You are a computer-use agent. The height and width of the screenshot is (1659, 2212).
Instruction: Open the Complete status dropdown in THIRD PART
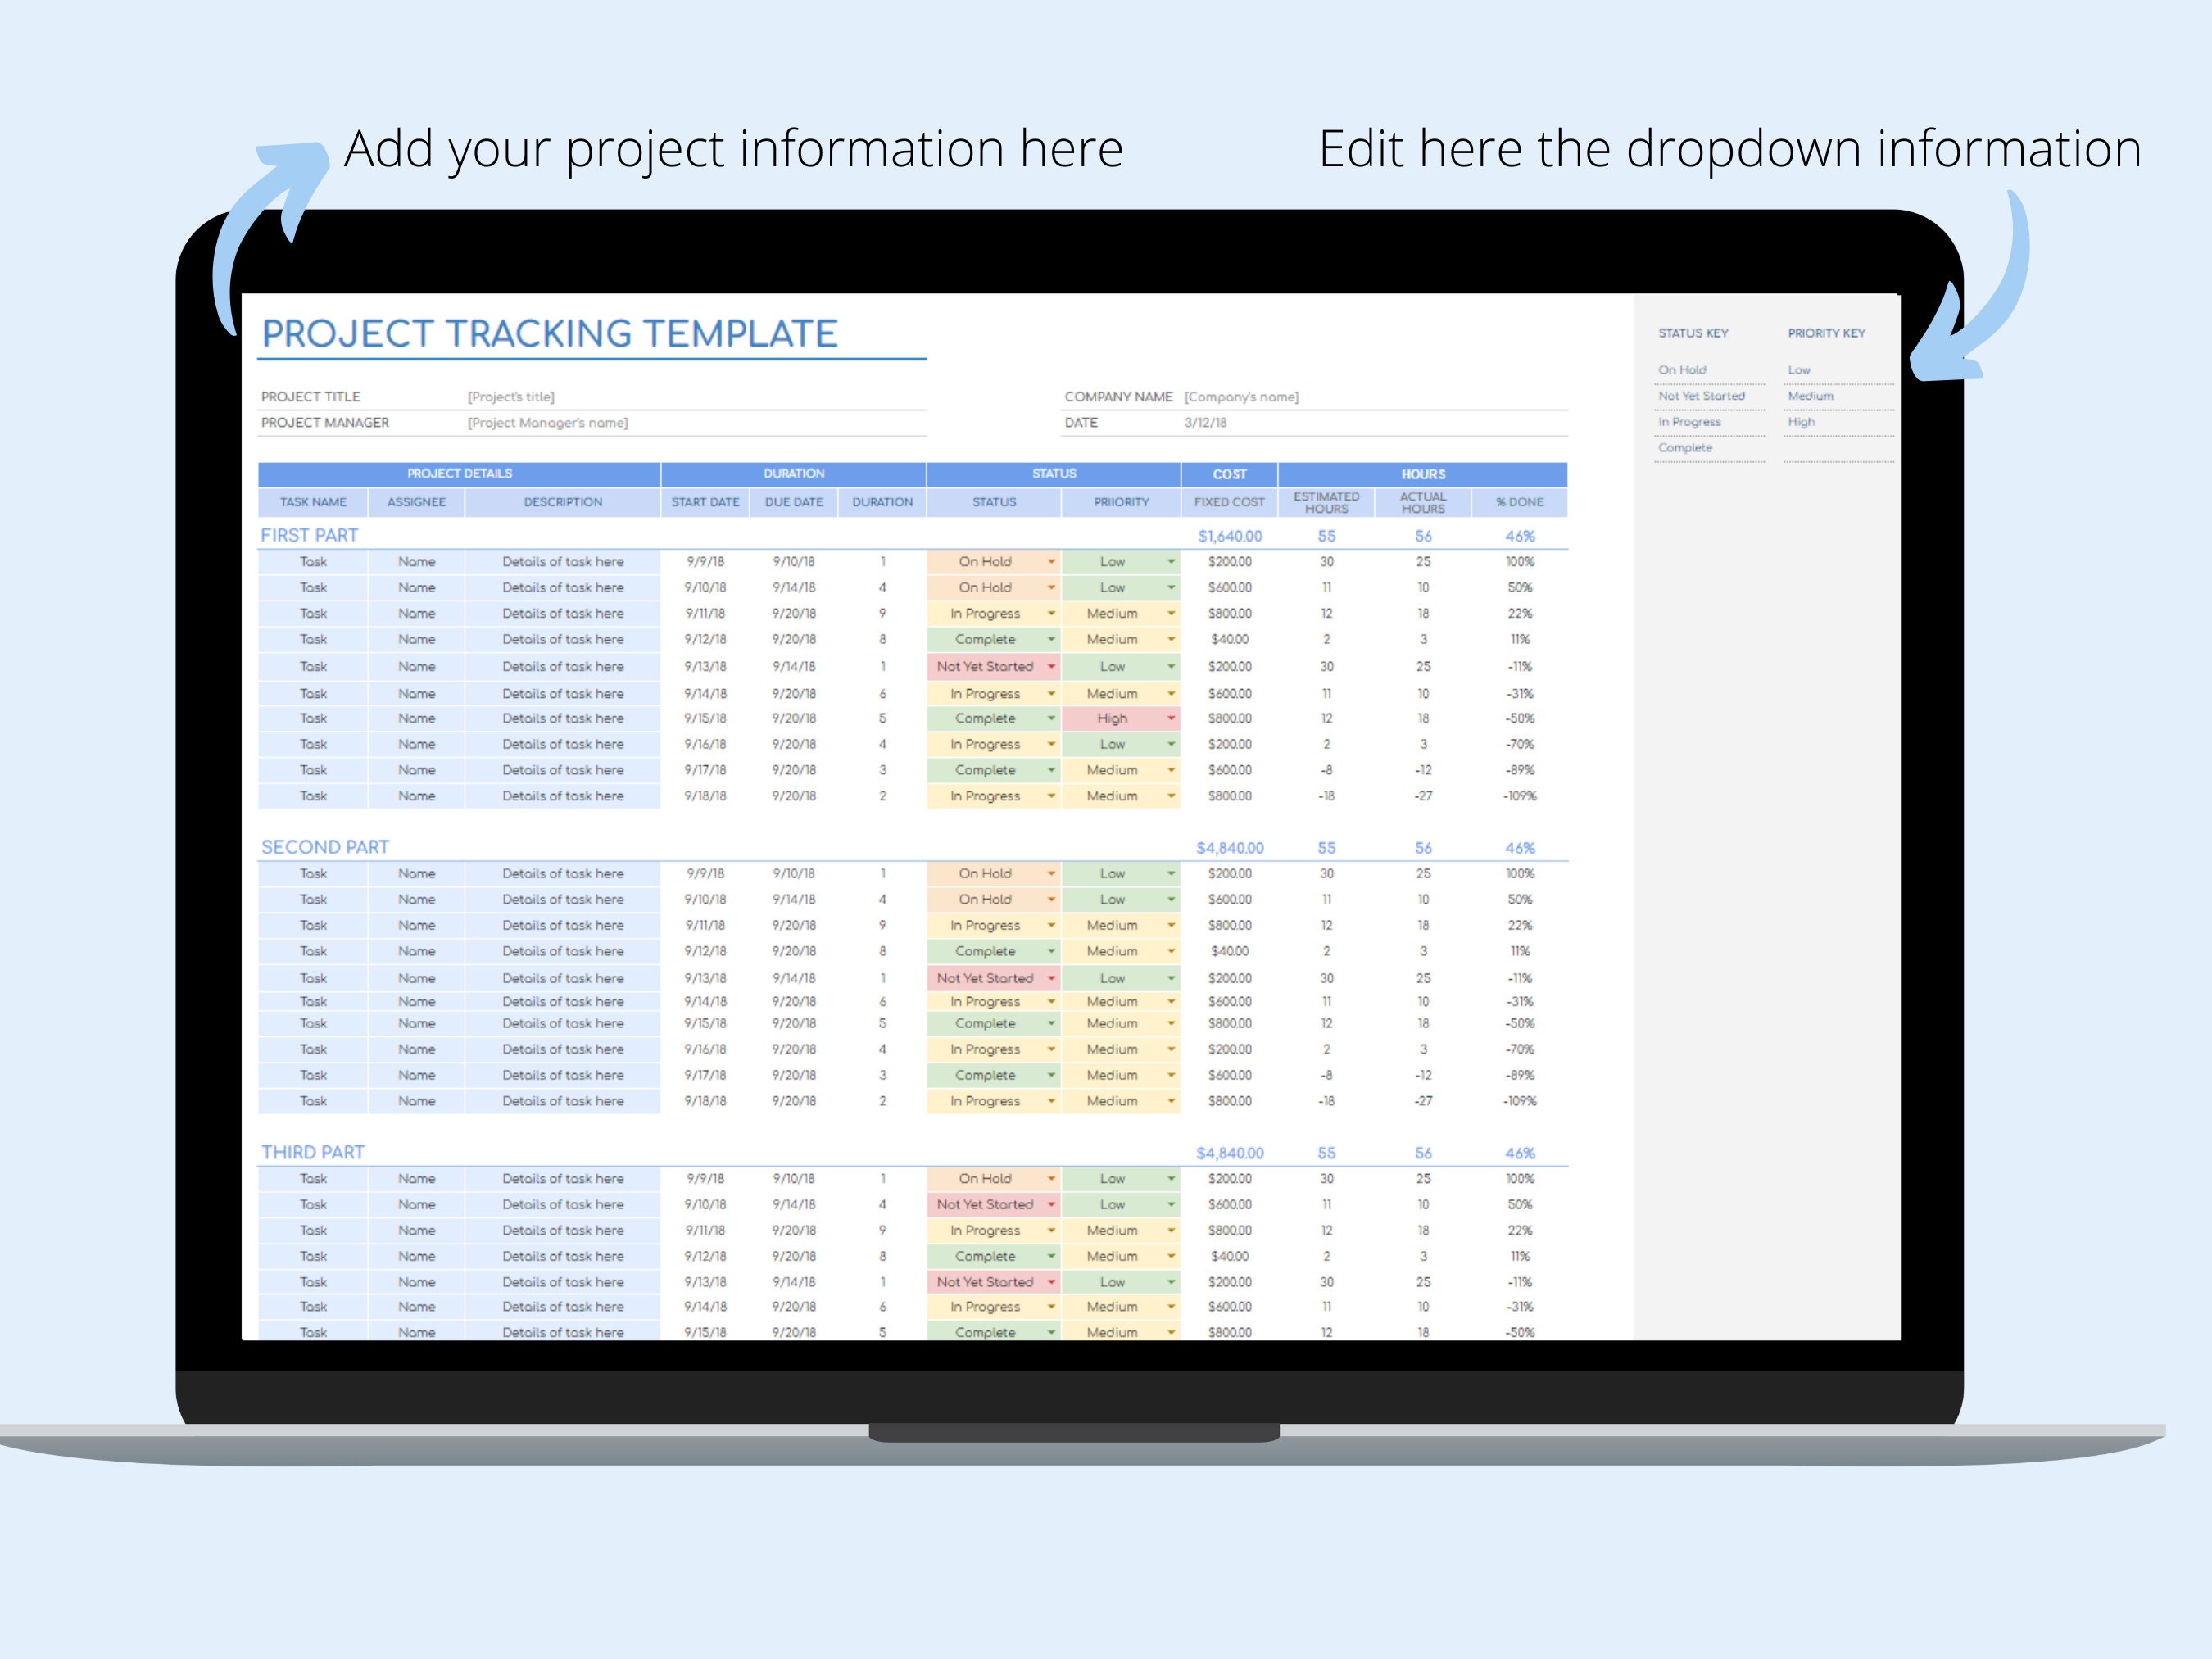point(1051,1256)
